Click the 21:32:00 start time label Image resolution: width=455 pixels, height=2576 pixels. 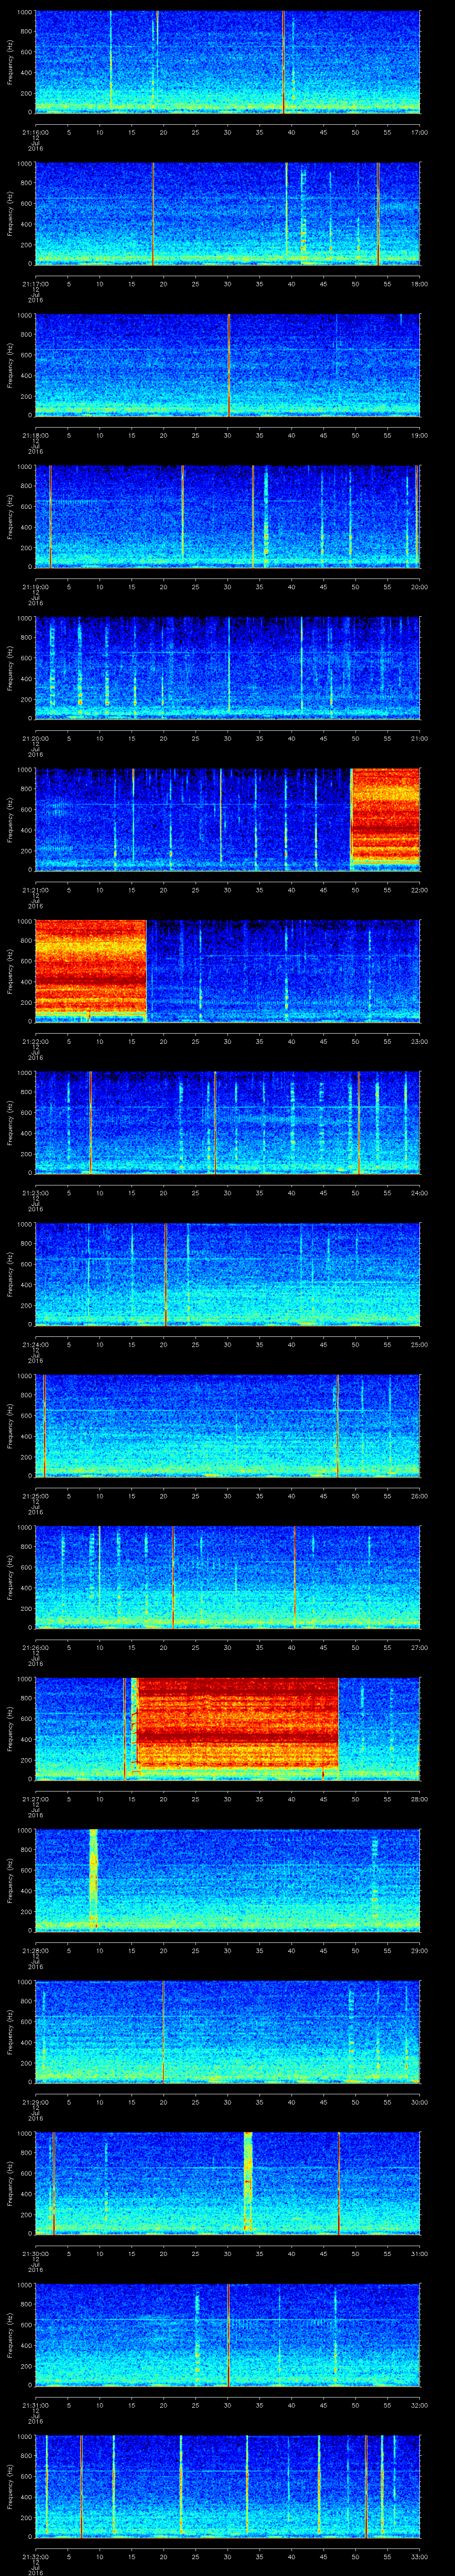tap(35, 2557)
